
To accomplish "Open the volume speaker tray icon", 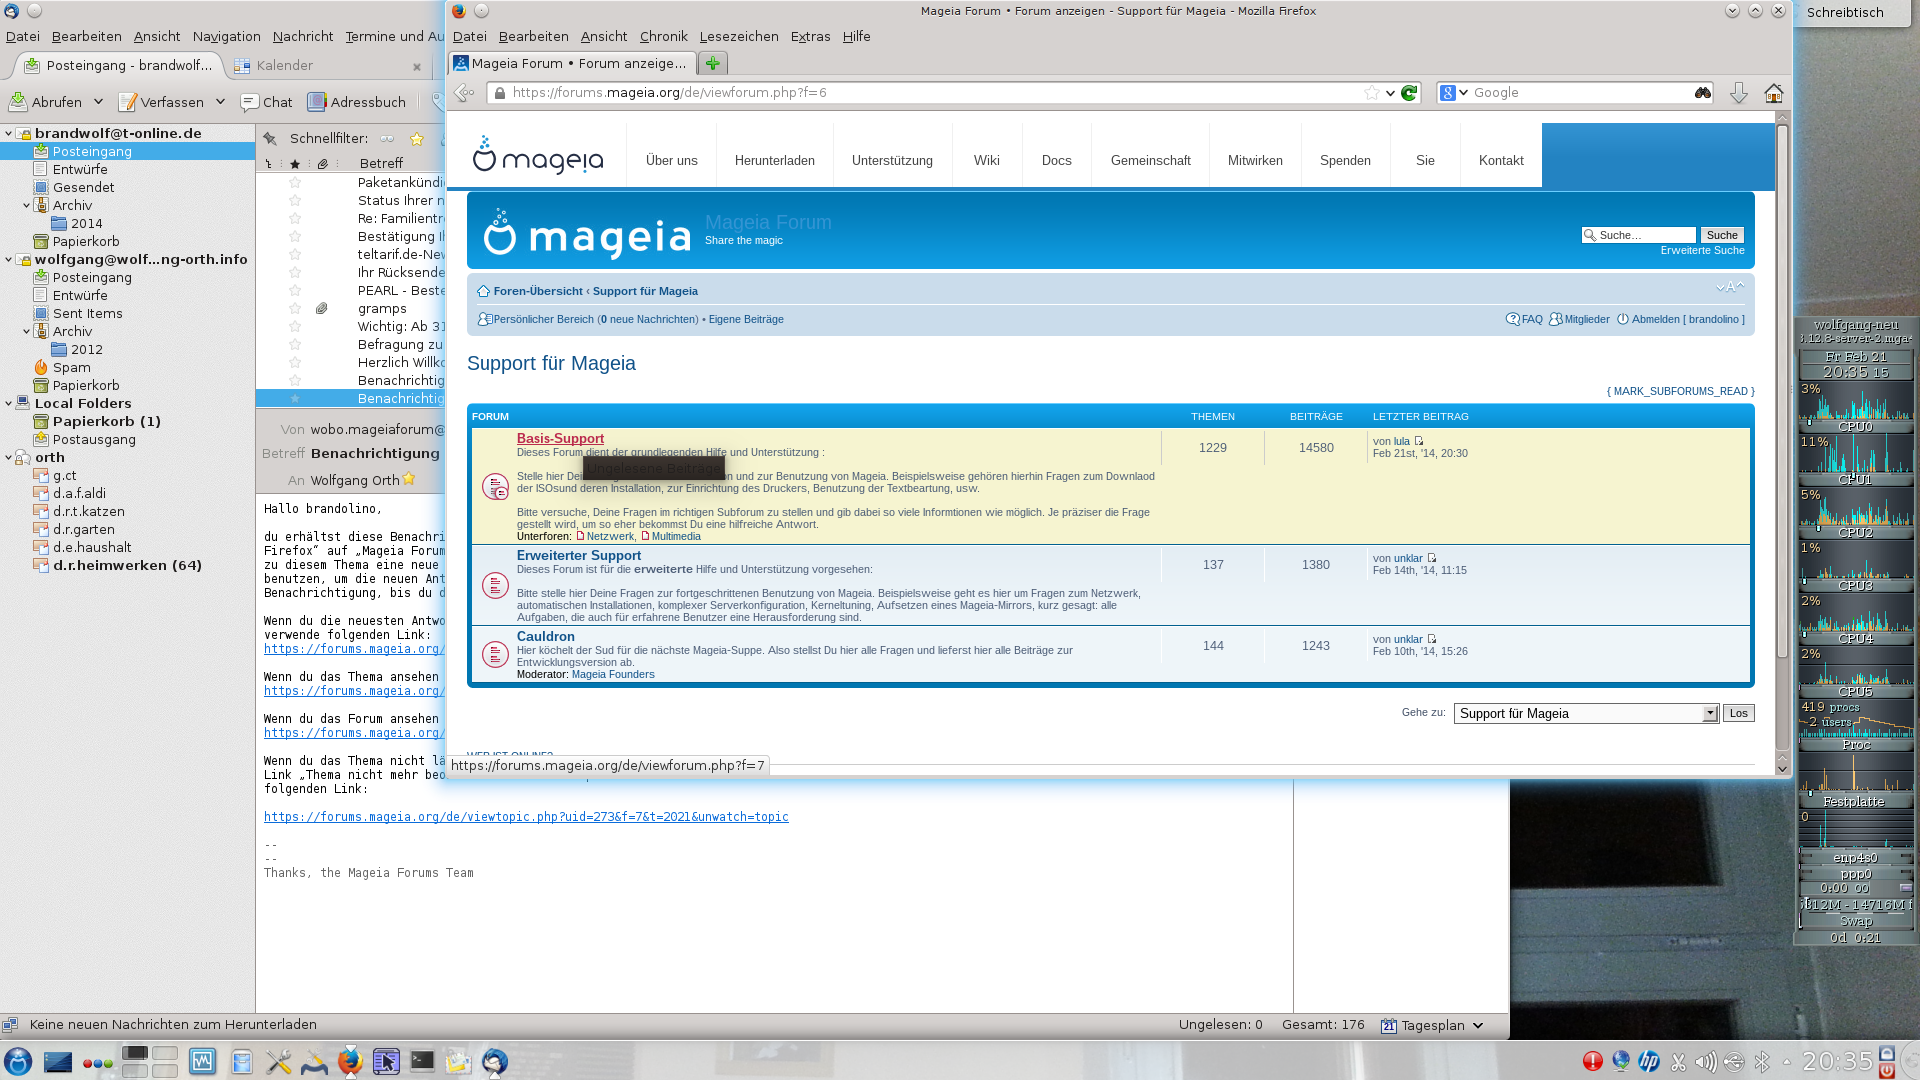I will pos(1706,1061).
